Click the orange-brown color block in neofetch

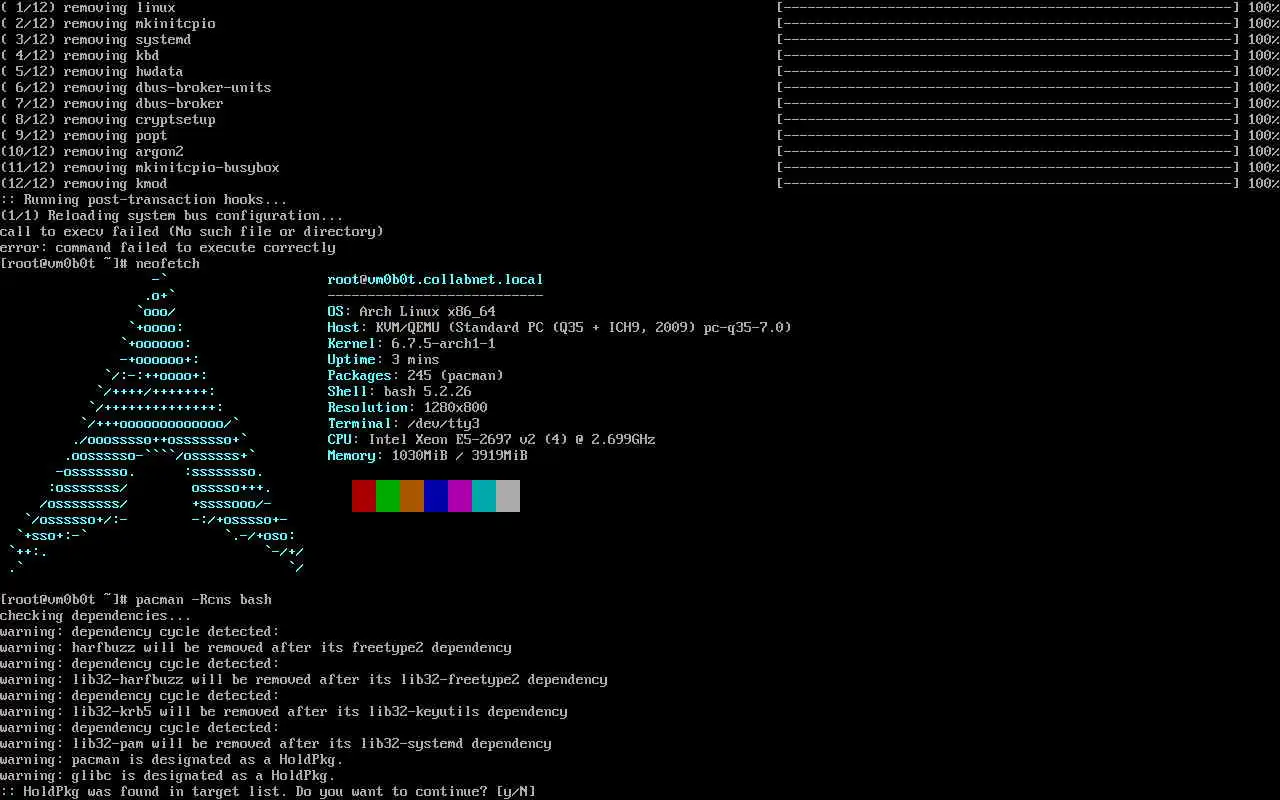412,496
